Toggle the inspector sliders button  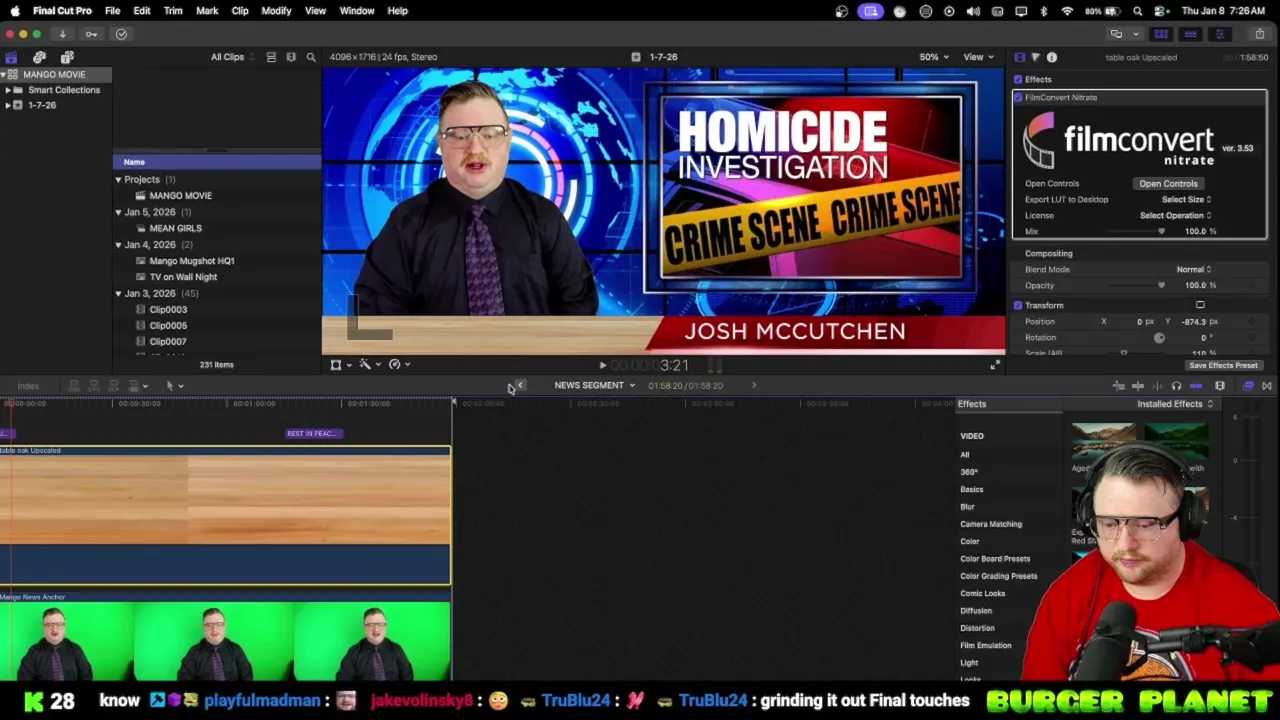1219,34
